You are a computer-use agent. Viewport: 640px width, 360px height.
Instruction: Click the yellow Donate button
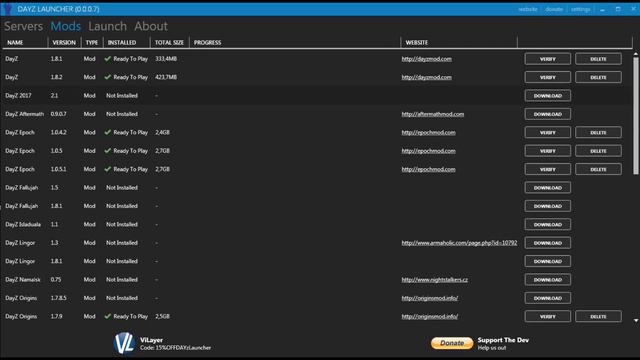pos(452,343)
